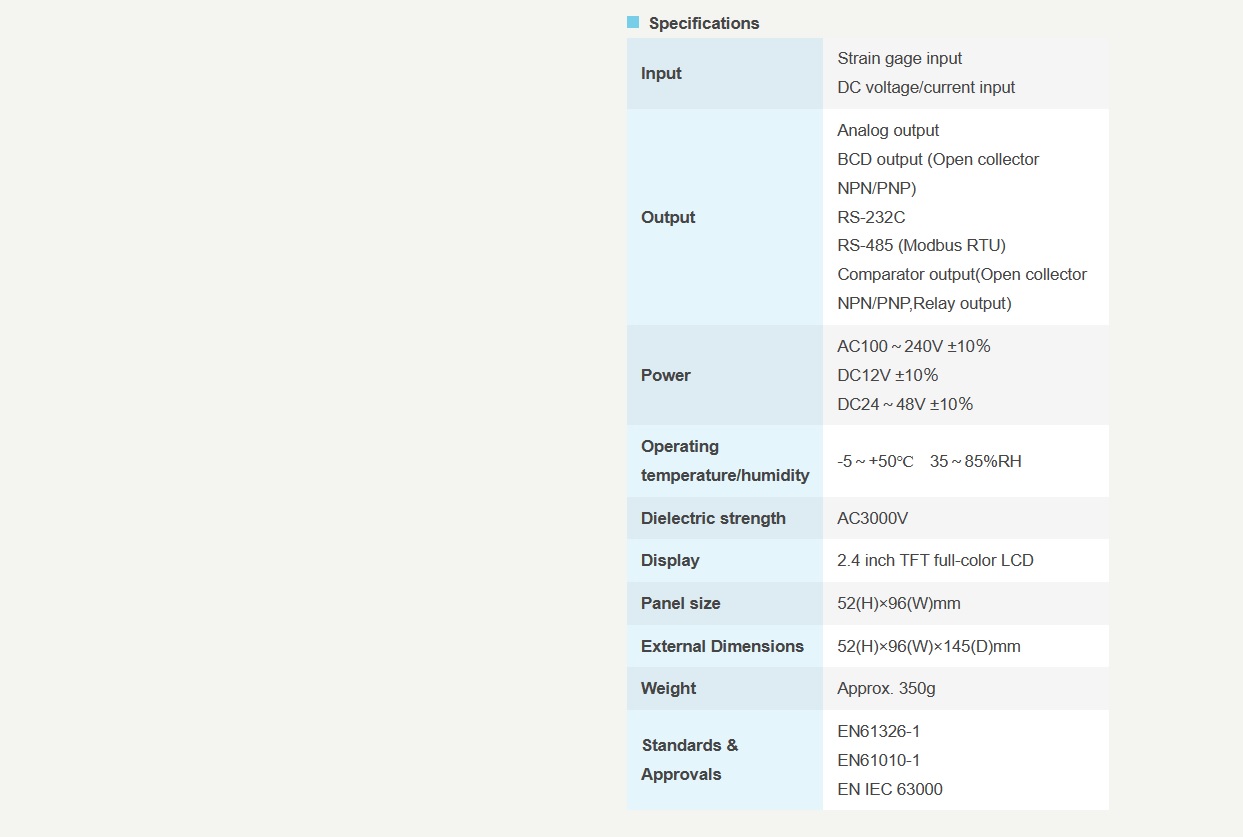Click the Approx. 350g weight value
The width and height of the screenshot is (1243, 837).
(x=886, y=688)
